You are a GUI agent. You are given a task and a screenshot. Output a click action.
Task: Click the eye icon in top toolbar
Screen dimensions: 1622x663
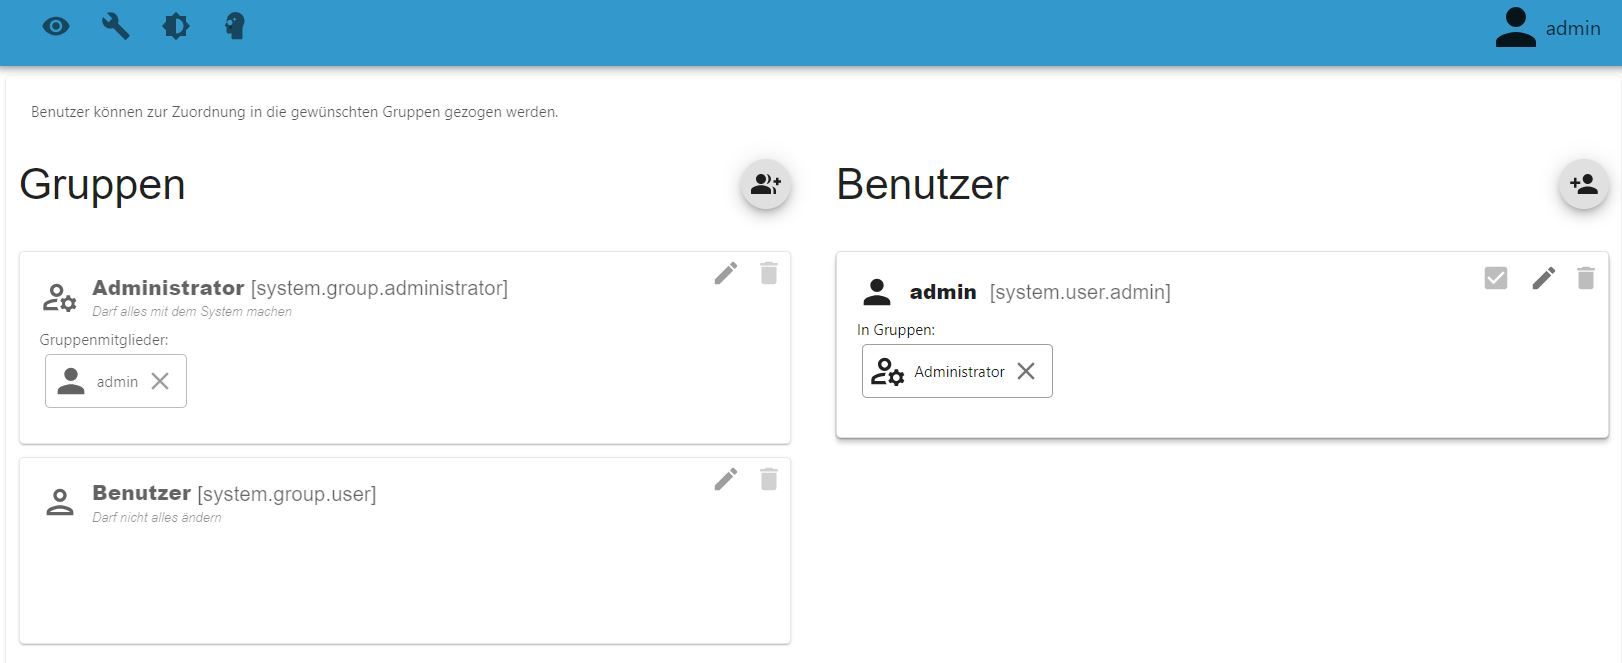[x=56, y=26]
